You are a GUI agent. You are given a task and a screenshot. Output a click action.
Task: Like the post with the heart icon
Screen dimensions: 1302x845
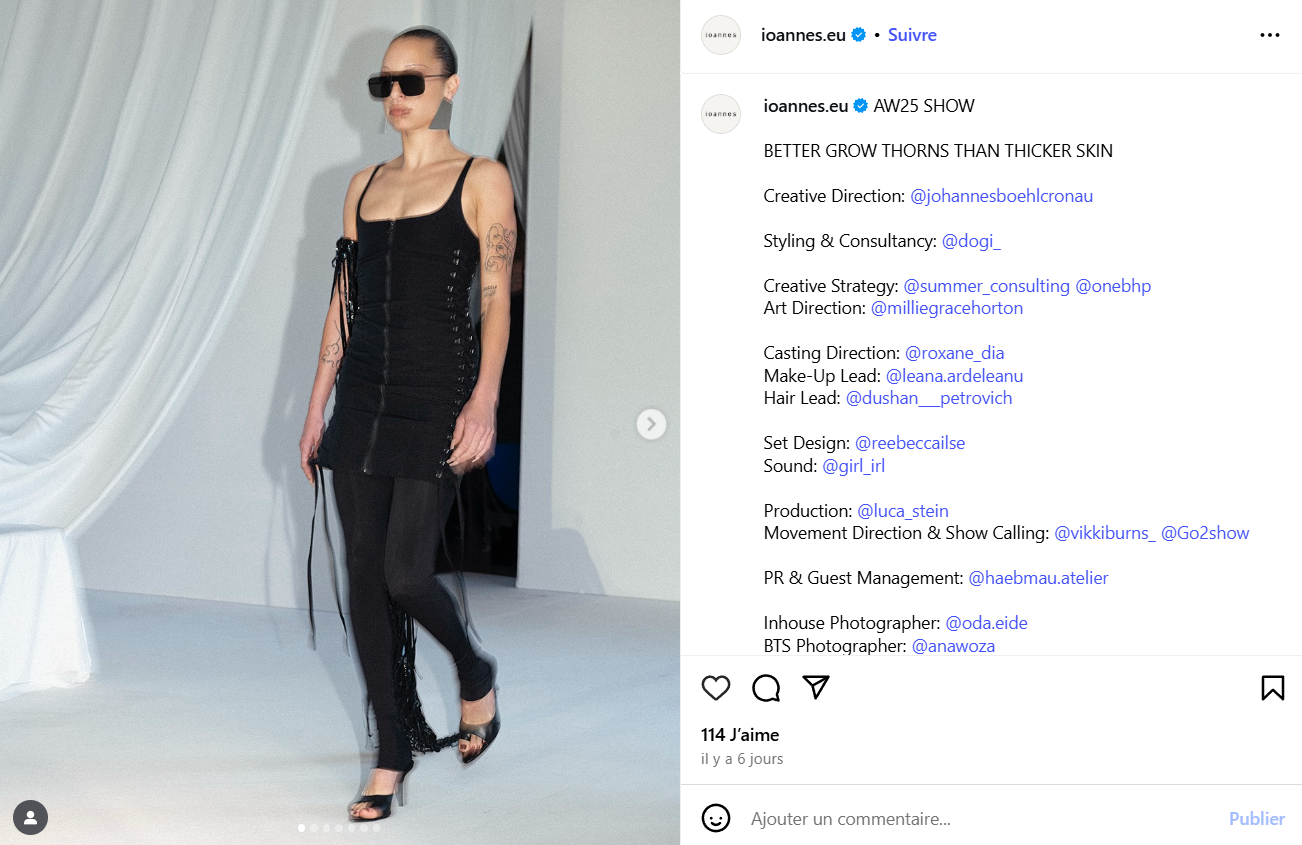coord(716,688)
